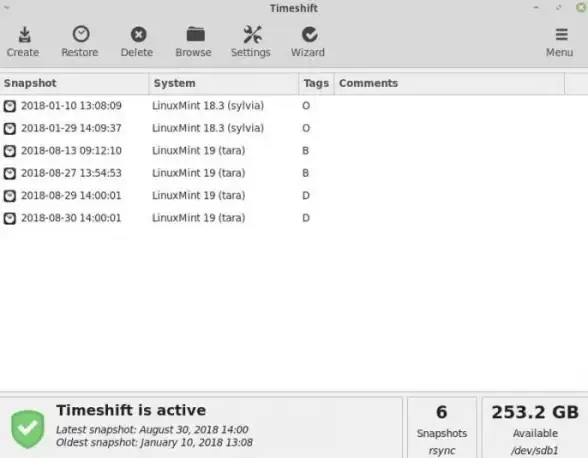Image resolution: width=588 pixels, height=458 pixels.
Task: Click clock icon of 2018-08-13 snapshot
Action: pyautogui.click(x=10, y=151)
